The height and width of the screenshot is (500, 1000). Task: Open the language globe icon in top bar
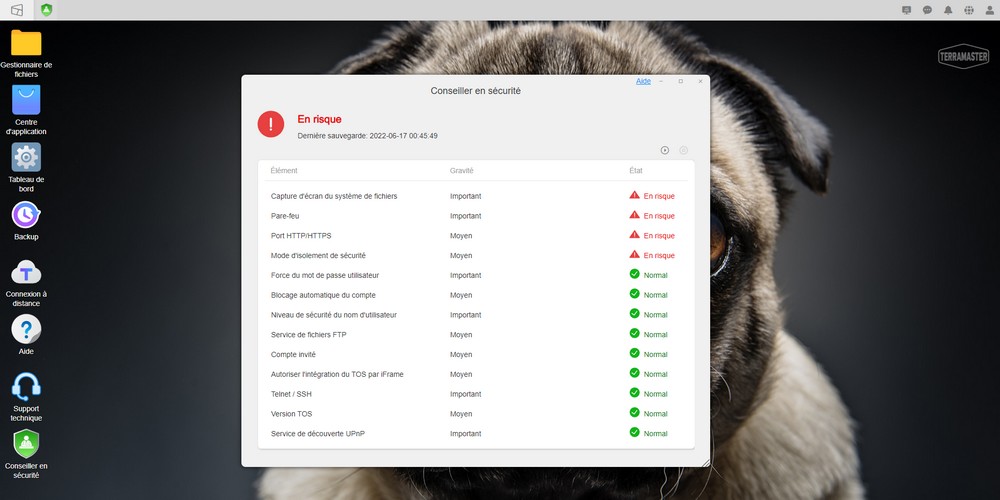pos(969,10)
